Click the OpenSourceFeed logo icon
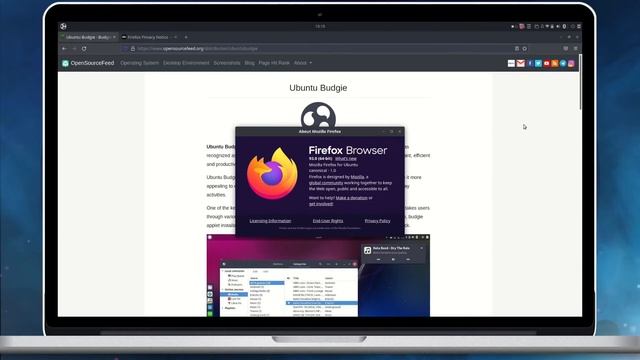This screenshot has width=640, height=360. click(x=65, y=63)
